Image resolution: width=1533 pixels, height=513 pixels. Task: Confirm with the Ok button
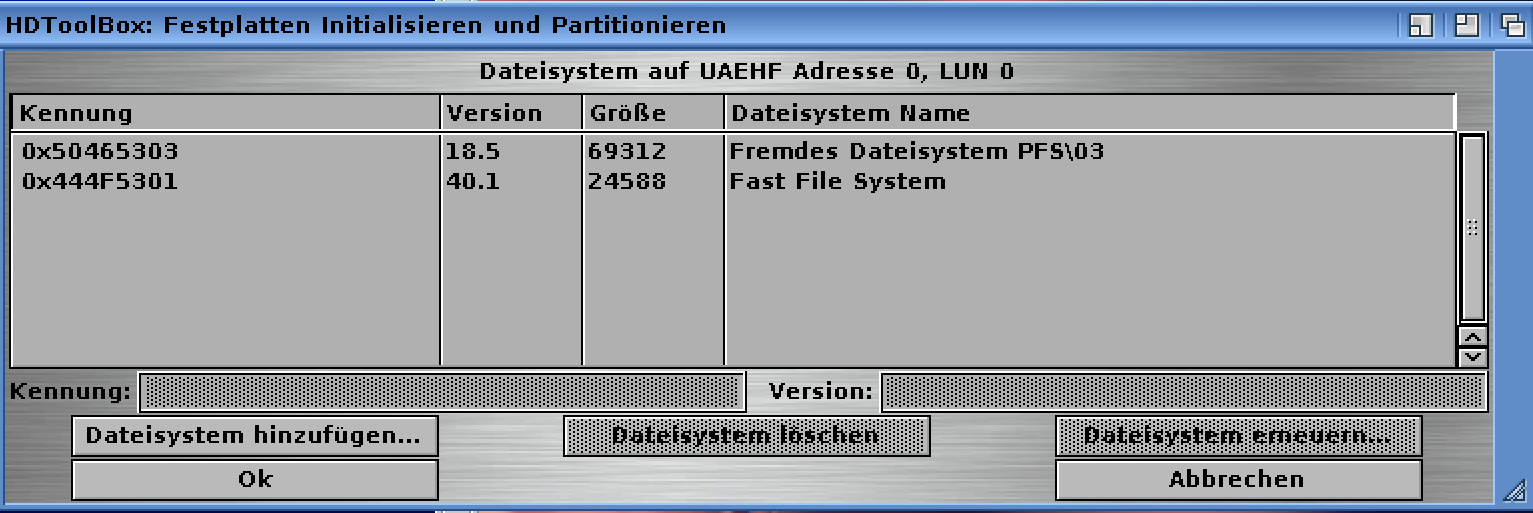[x=255, y=479]
